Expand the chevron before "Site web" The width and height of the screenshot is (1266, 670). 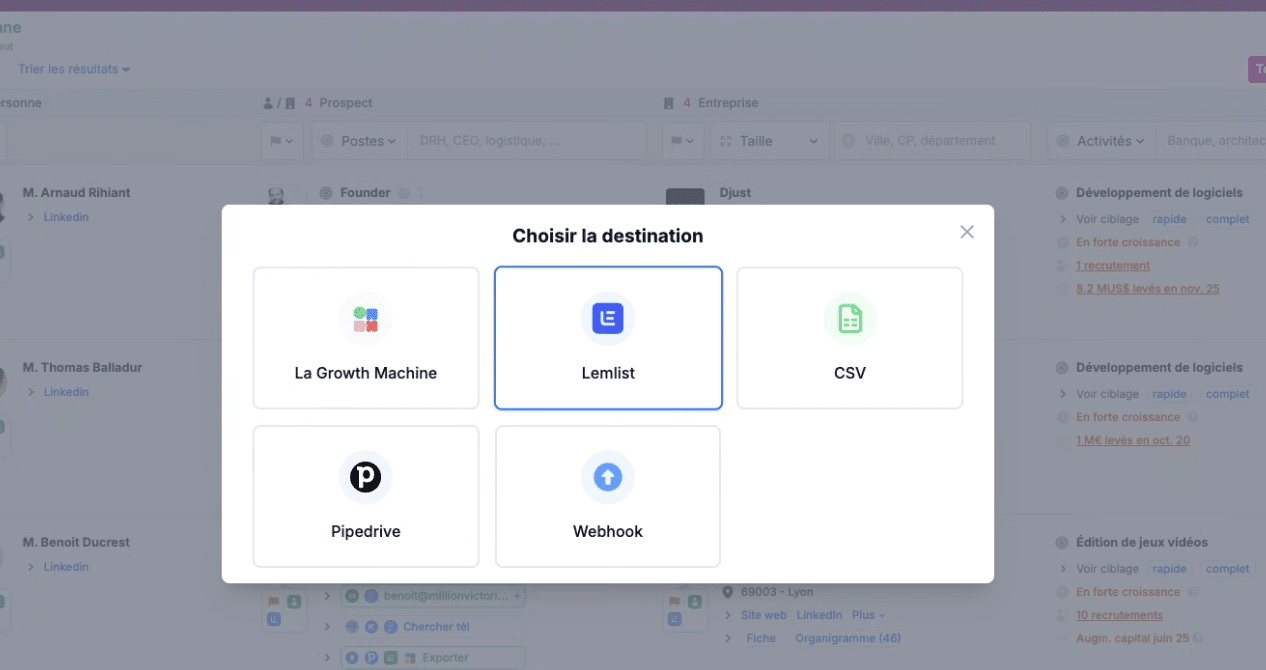(x=729, y=615)
